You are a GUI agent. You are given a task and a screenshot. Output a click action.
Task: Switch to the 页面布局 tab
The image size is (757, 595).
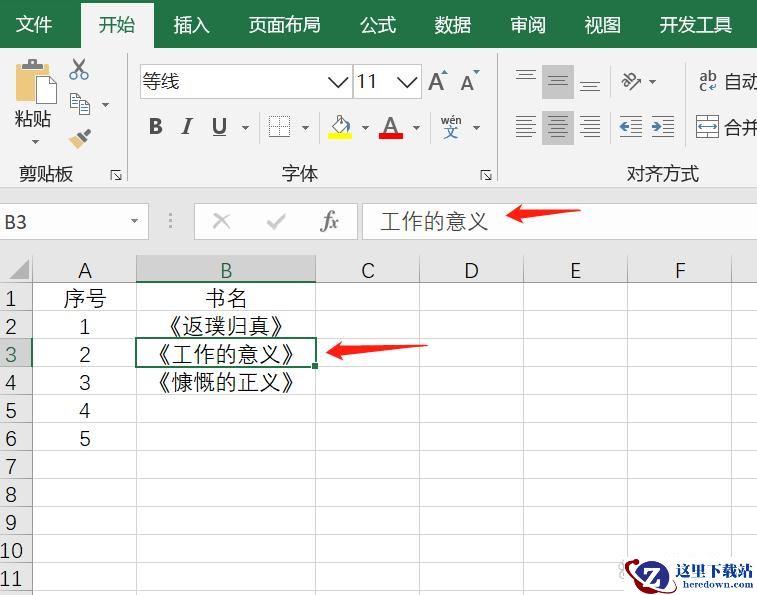[285, 24]
